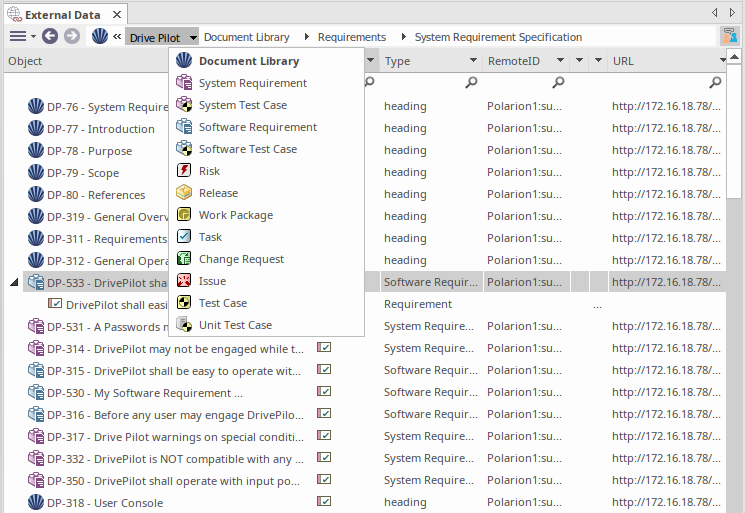The width and height of the screenshot is (745, 513).
Task: Click the search icon under RemoteID column
Action: point(558,82)
